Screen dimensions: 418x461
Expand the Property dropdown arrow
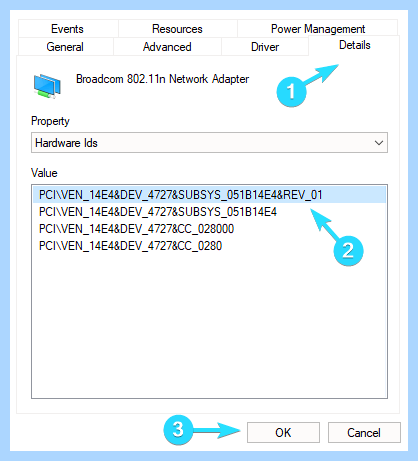tap(379, 143)
